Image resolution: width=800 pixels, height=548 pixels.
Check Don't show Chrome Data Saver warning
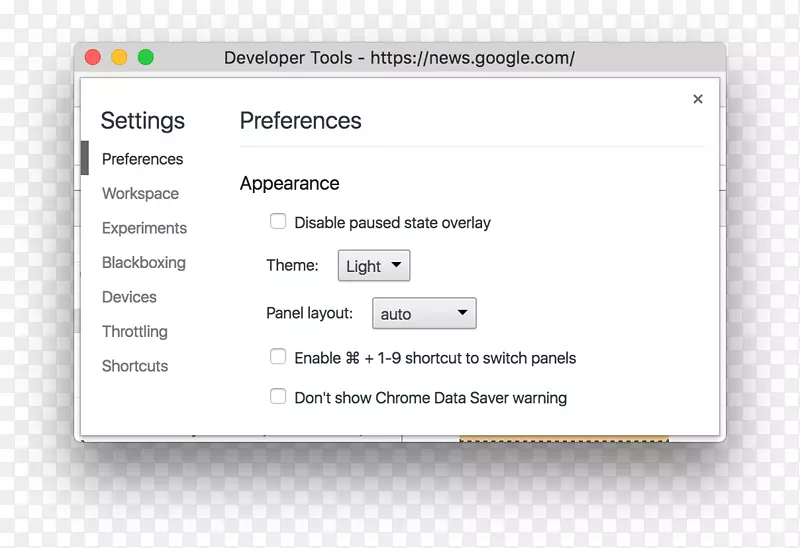coord(278,396)
